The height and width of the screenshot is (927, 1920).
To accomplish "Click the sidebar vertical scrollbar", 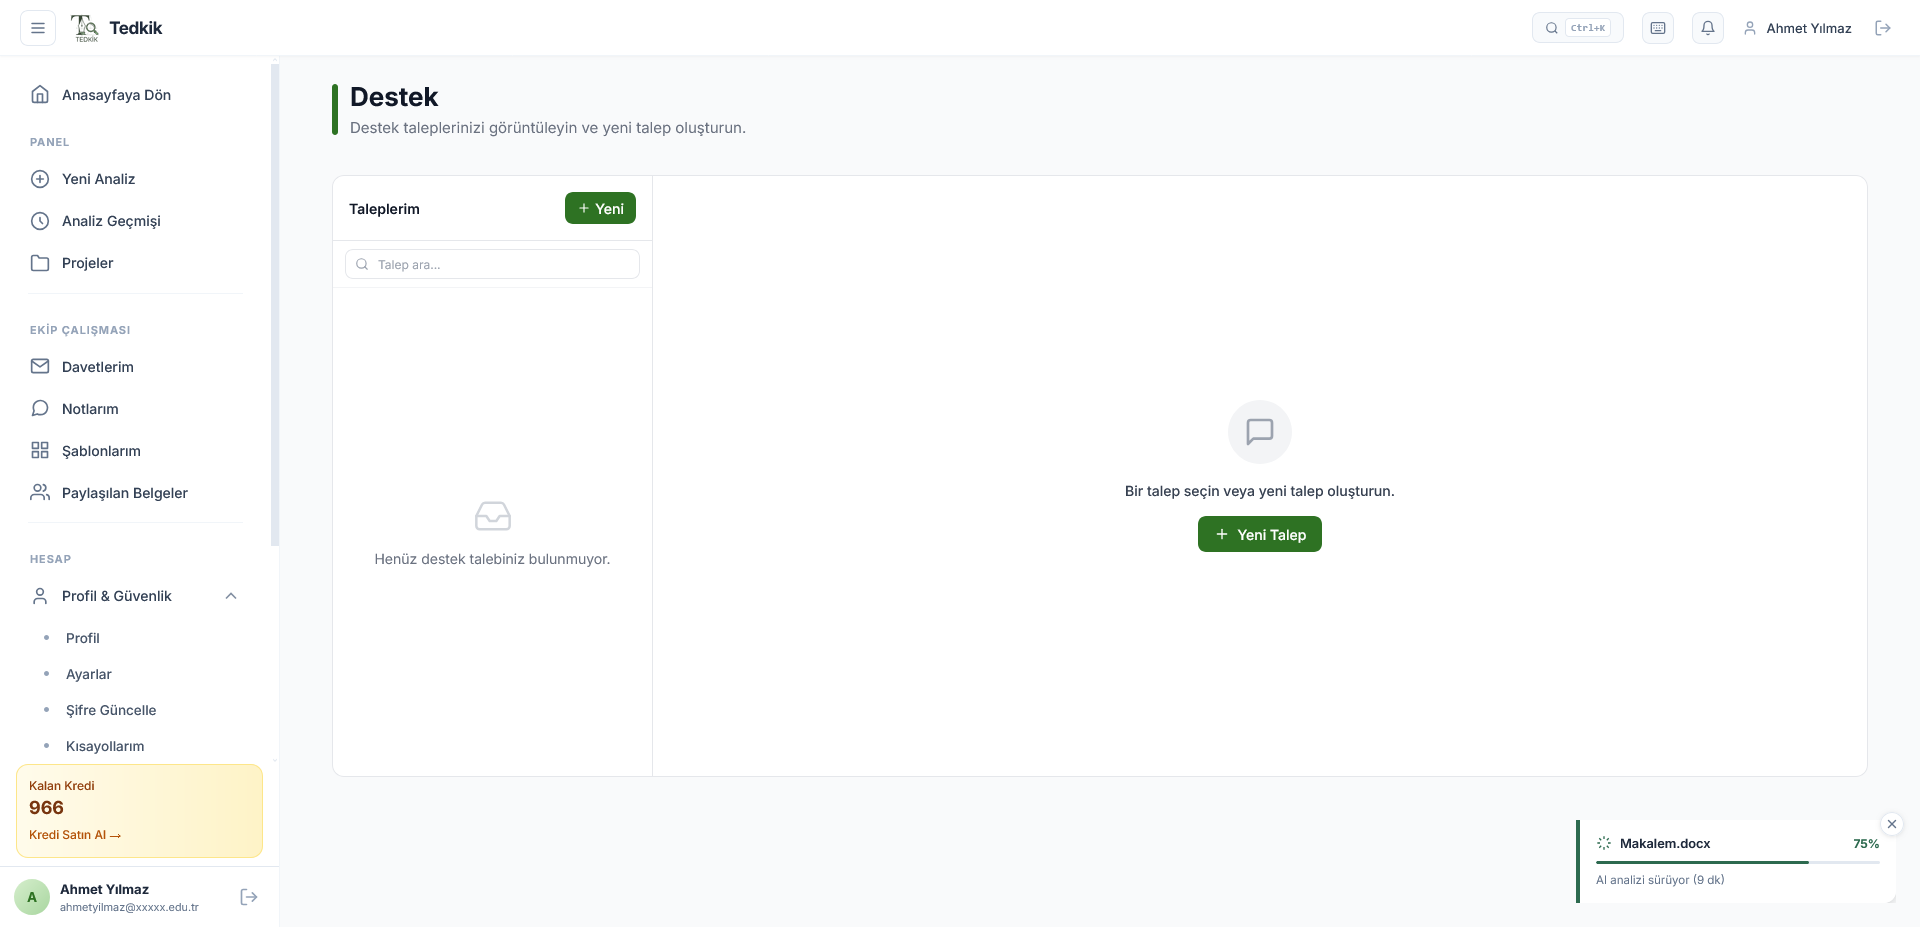I will [x=275, y=305].
